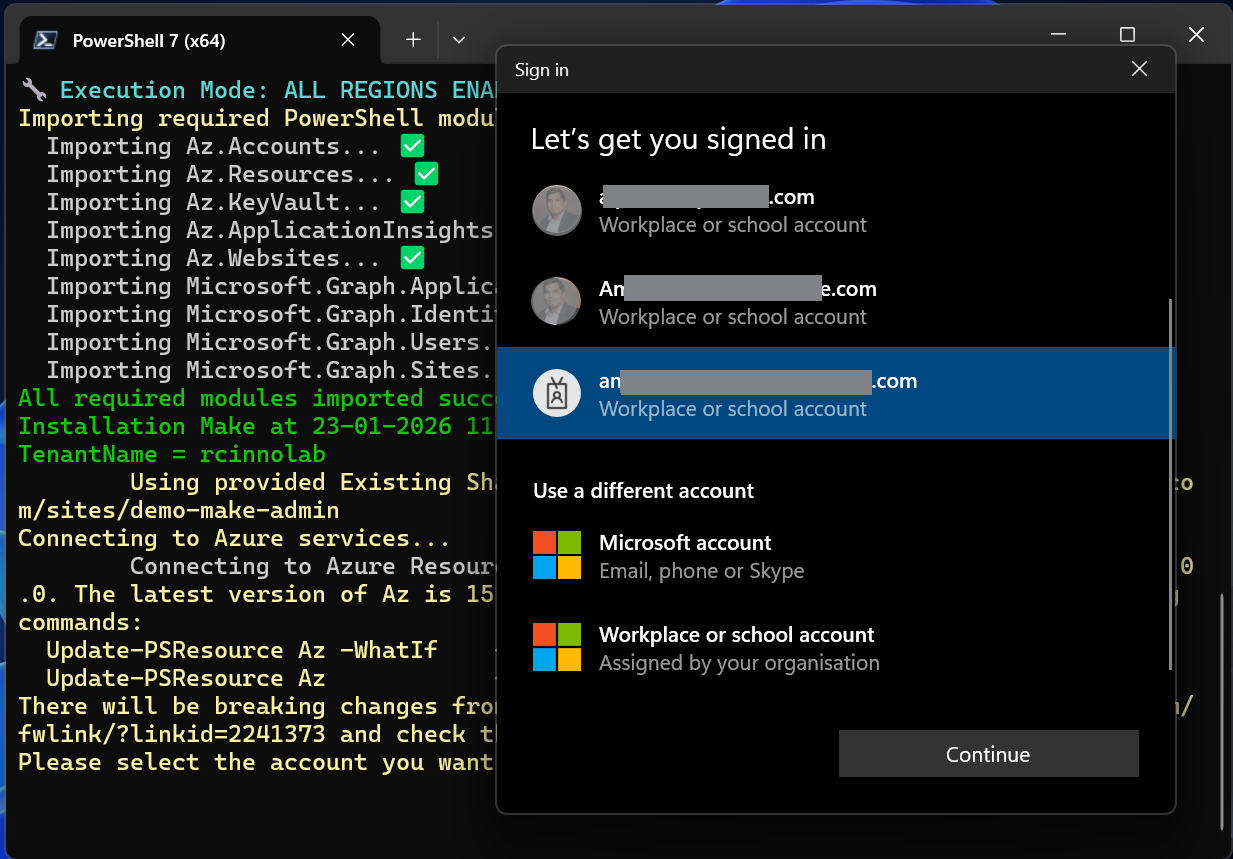Image resolution: width=1233 pixels, height=859 pixels.
Task: Click the ID-badge icon on the highlighted account
Action: pyautogui.click(x=557, y=393)
